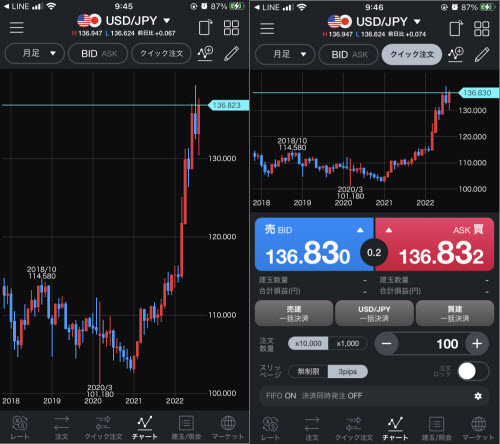Select 3pips slippage option
This screenshot has height=444, width=500.
pyautogui.click(x=348, y=371)
